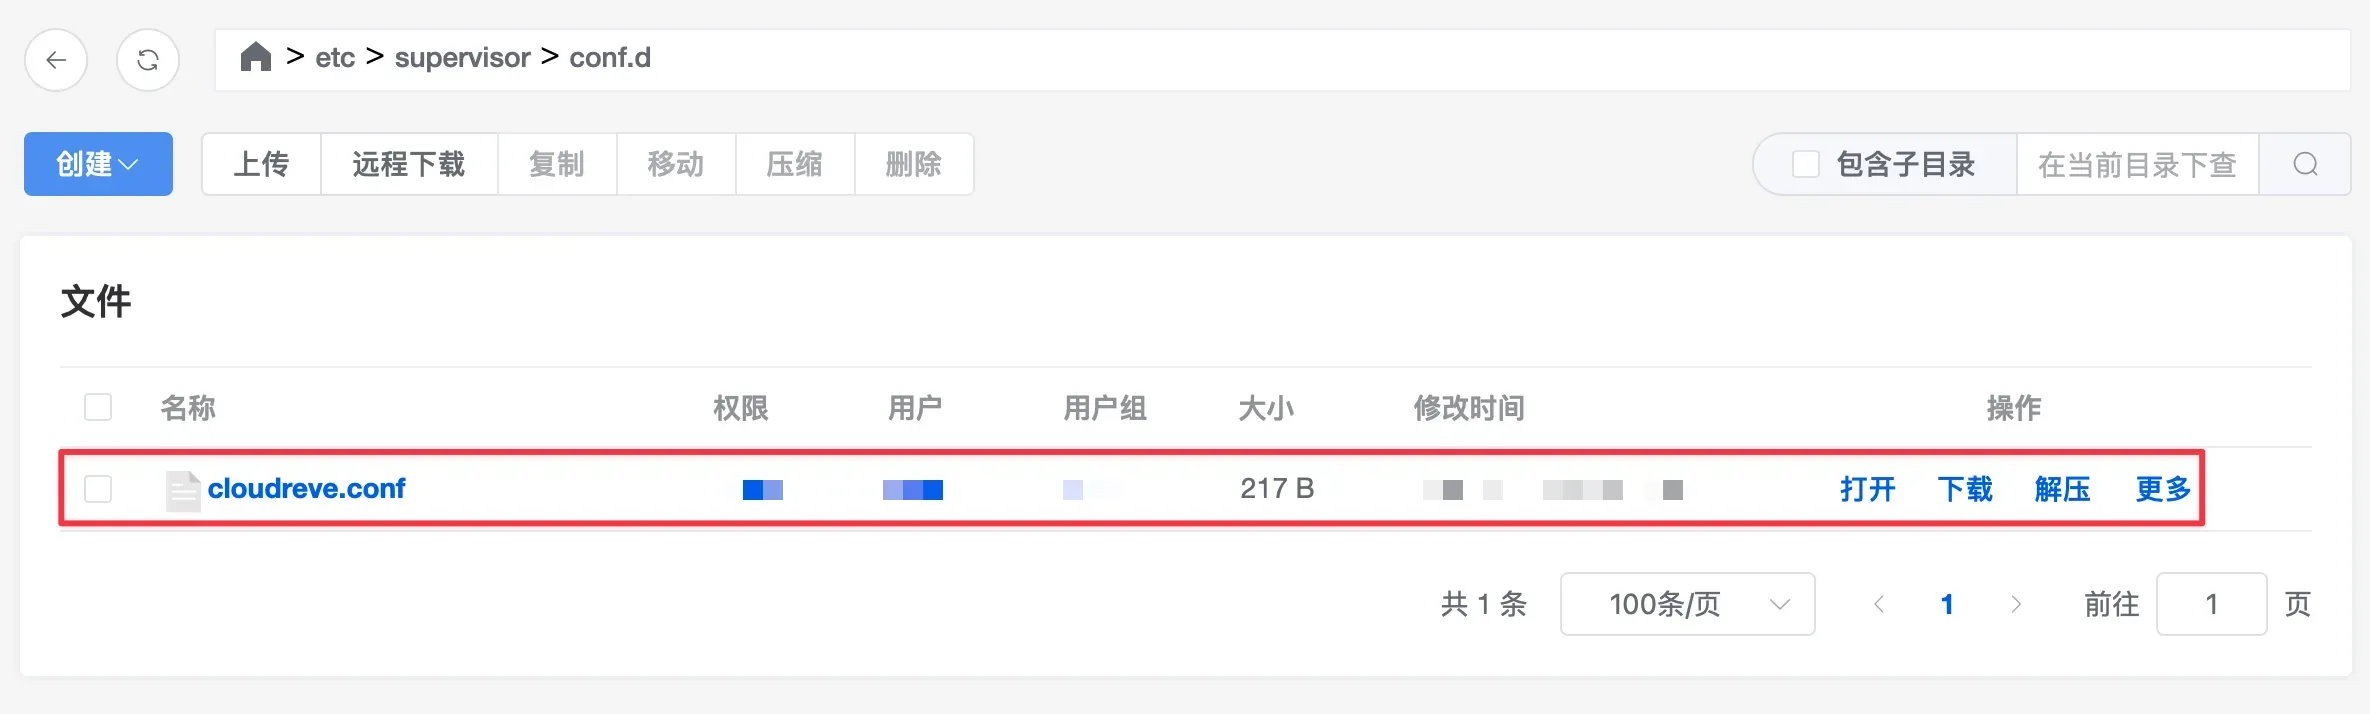This screenshot has width=2370, height=714.
Task: Navigate to supervisor in breadcrumb
Action: 462,58
